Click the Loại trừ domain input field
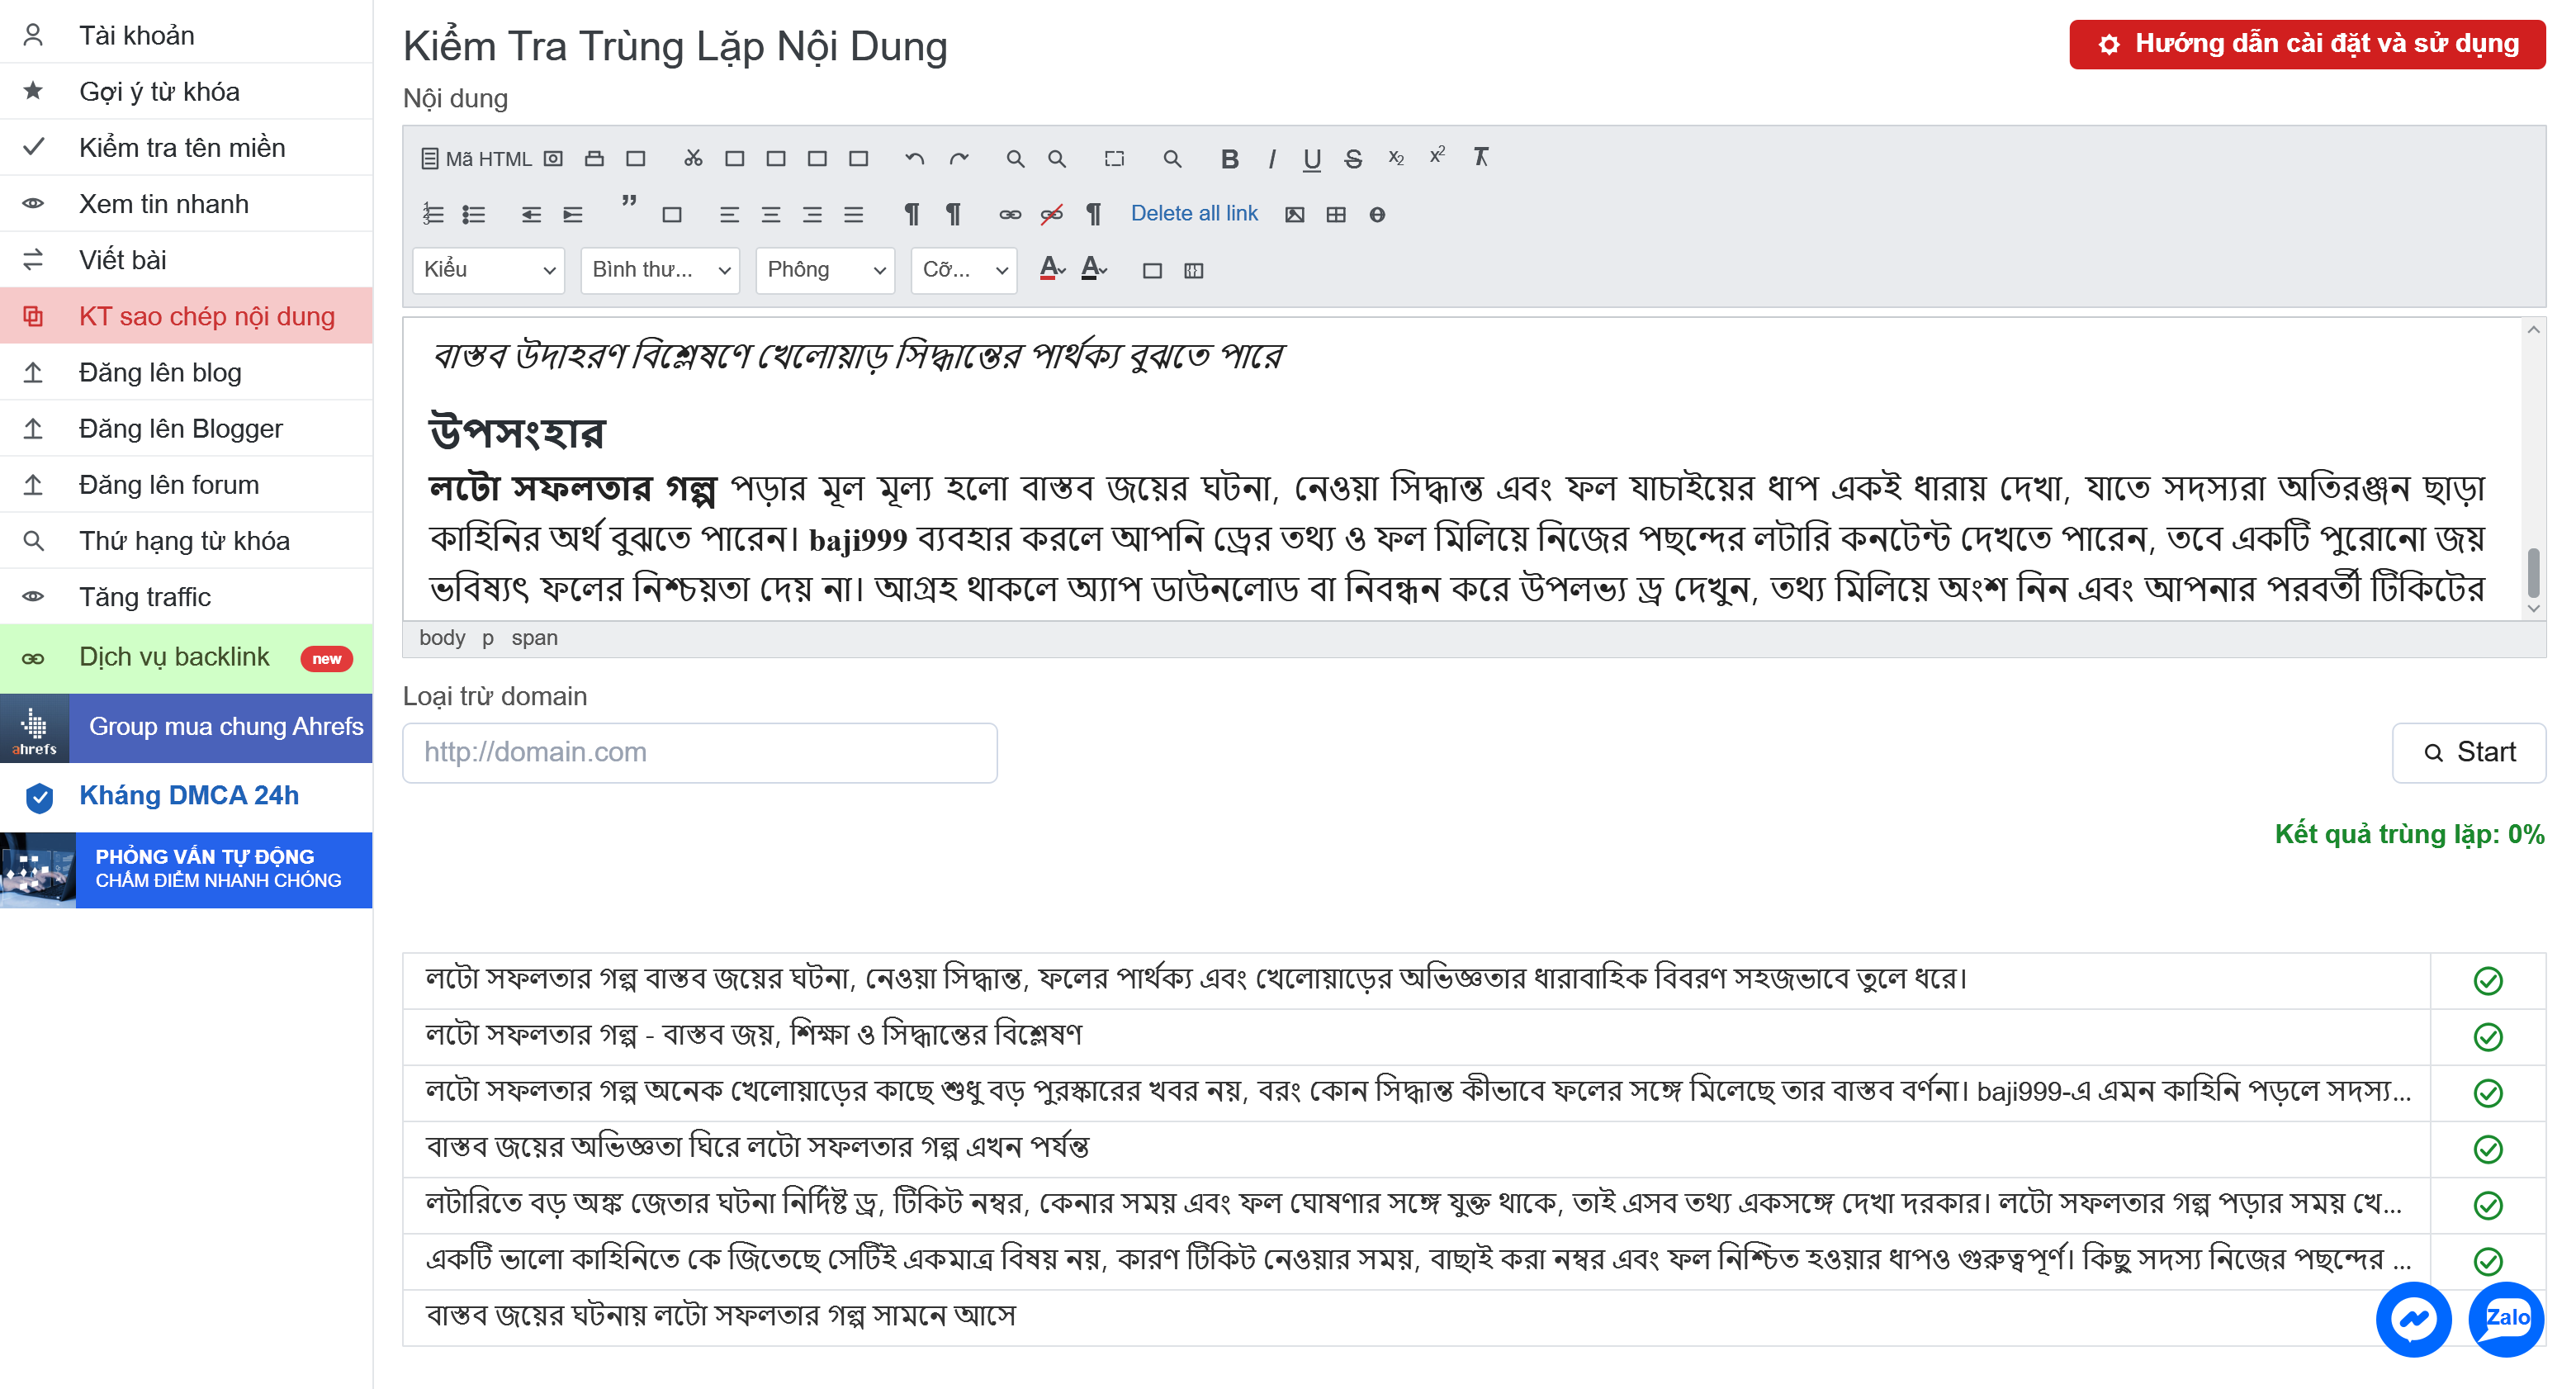 click(x=699, y=752)
